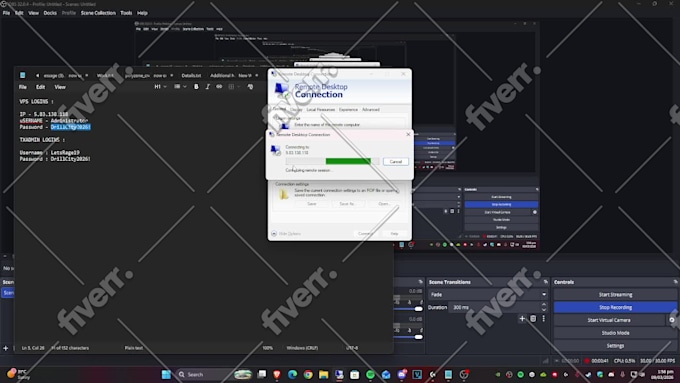Screen dimensions: 680x383
Task: Open Remote Desktop from the taskbar
Action: [x=339, y=374]
